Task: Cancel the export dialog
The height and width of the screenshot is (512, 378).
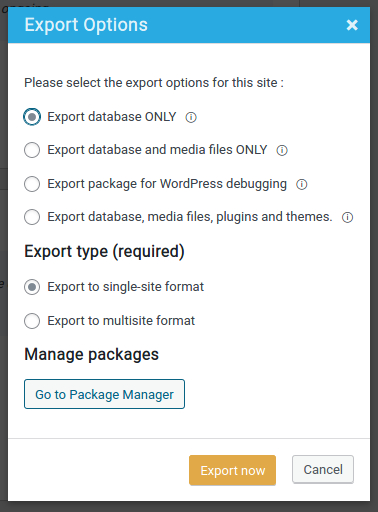Action: tap(323, 469)
